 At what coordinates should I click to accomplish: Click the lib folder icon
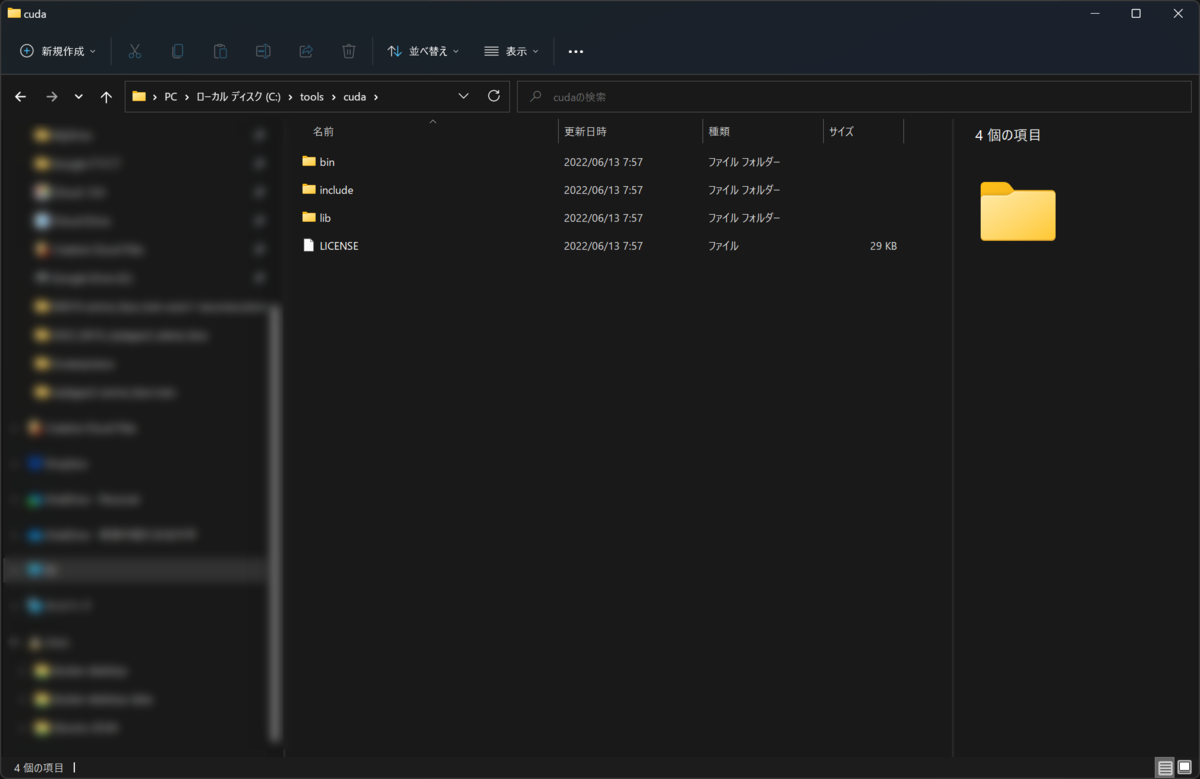(x=309, y=217)
